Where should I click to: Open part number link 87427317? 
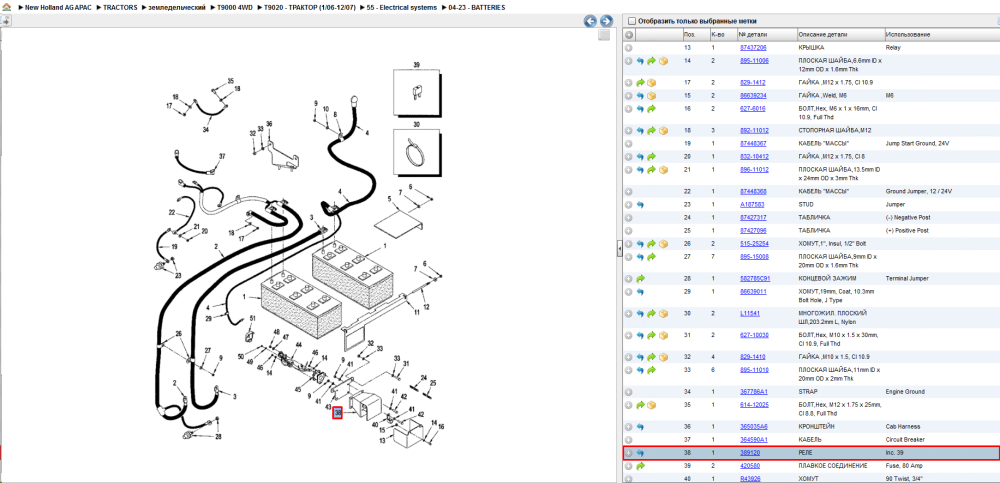[753, 218]
